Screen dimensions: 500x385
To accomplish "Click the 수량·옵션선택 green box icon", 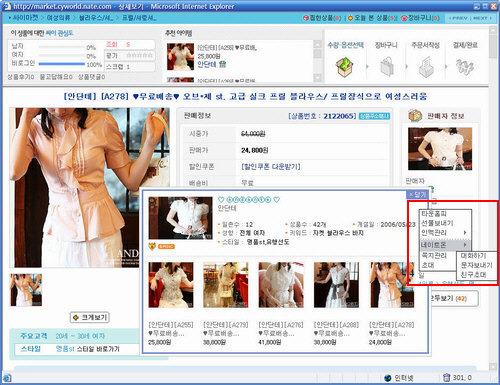I will coord(345,66).
